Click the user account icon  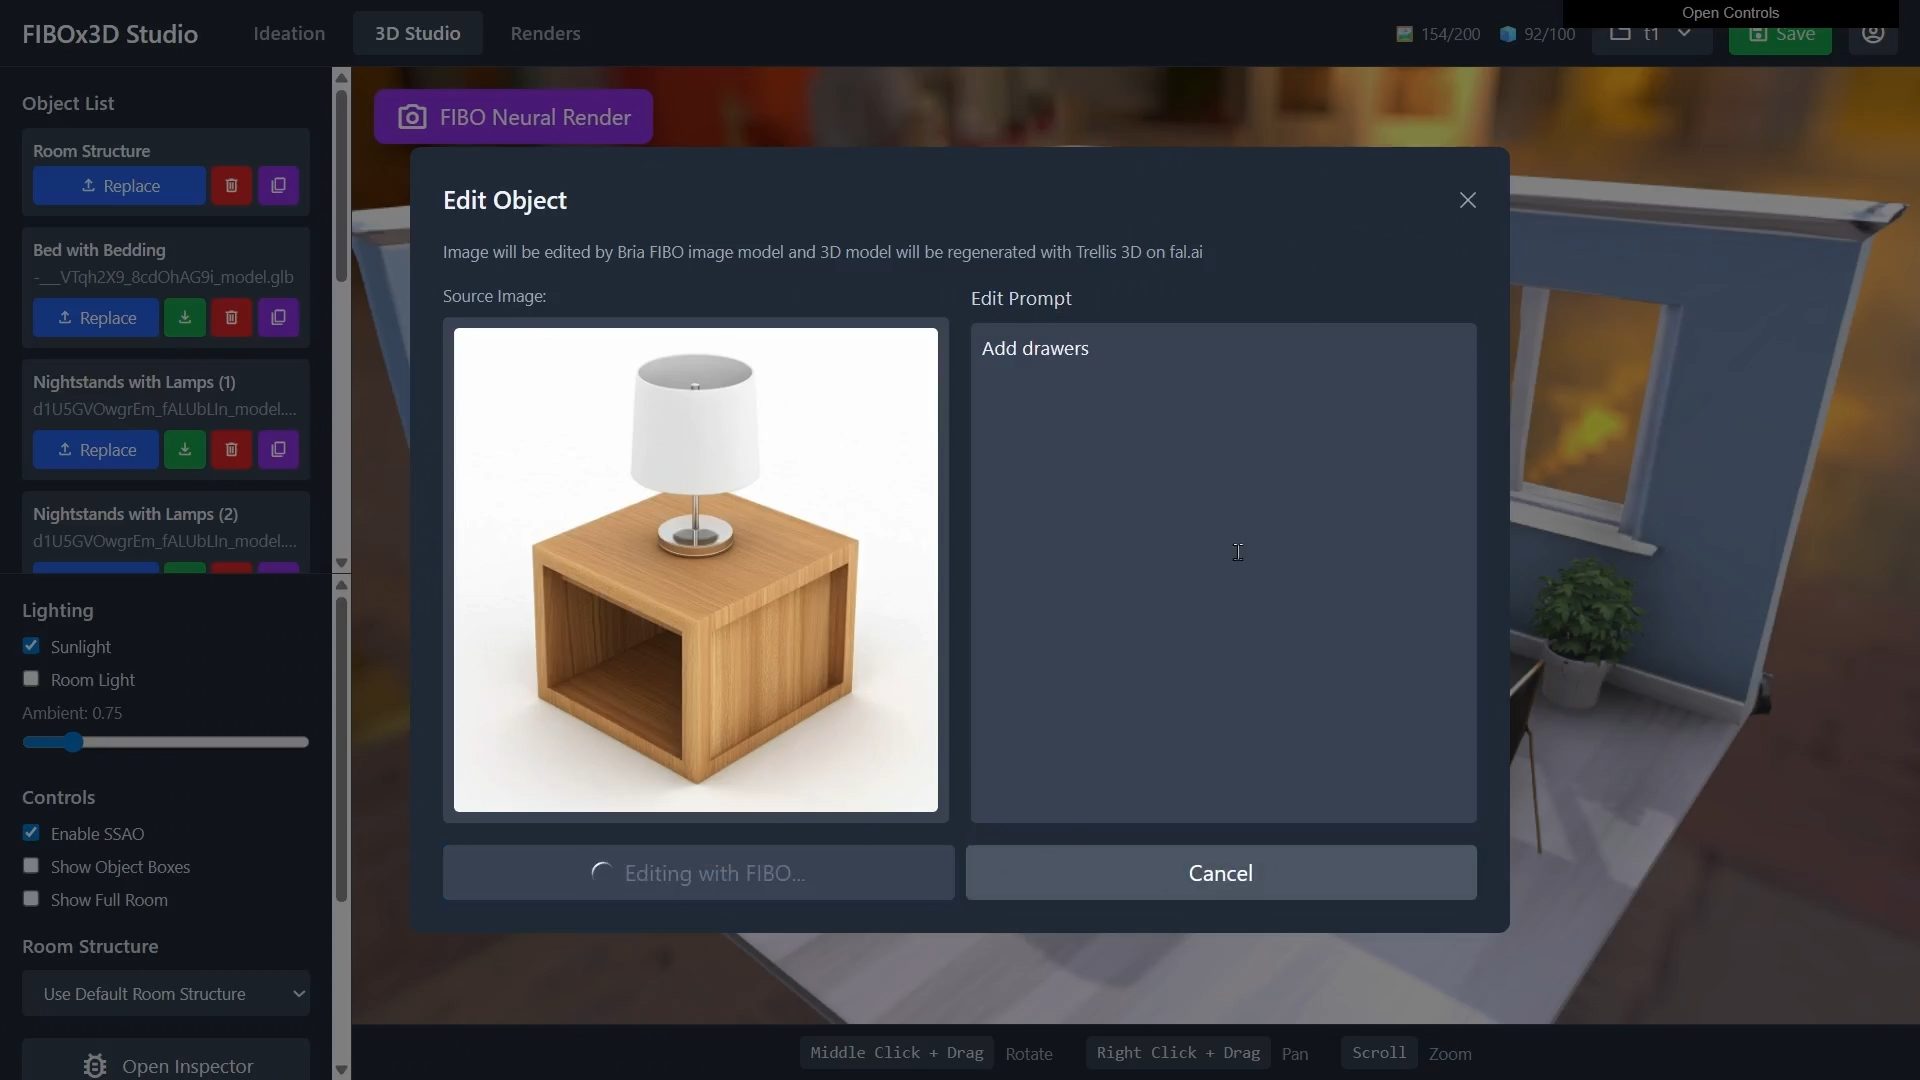[1872, 35]
